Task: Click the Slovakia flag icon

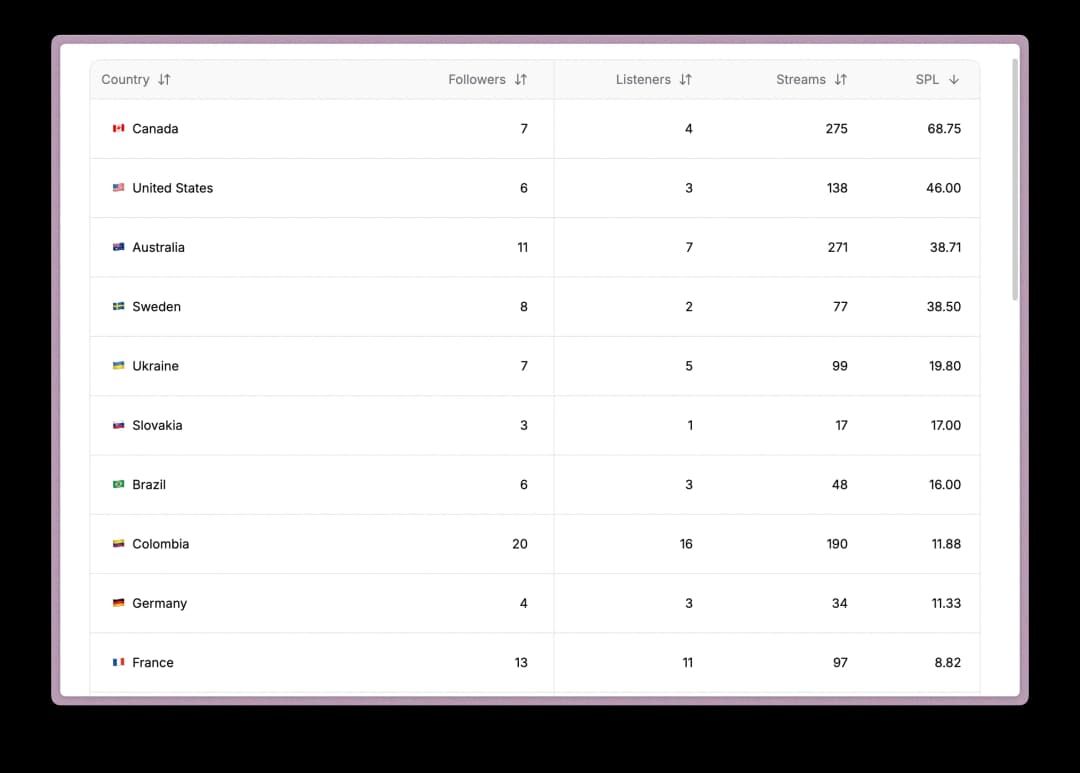Action: click(119, 425)
